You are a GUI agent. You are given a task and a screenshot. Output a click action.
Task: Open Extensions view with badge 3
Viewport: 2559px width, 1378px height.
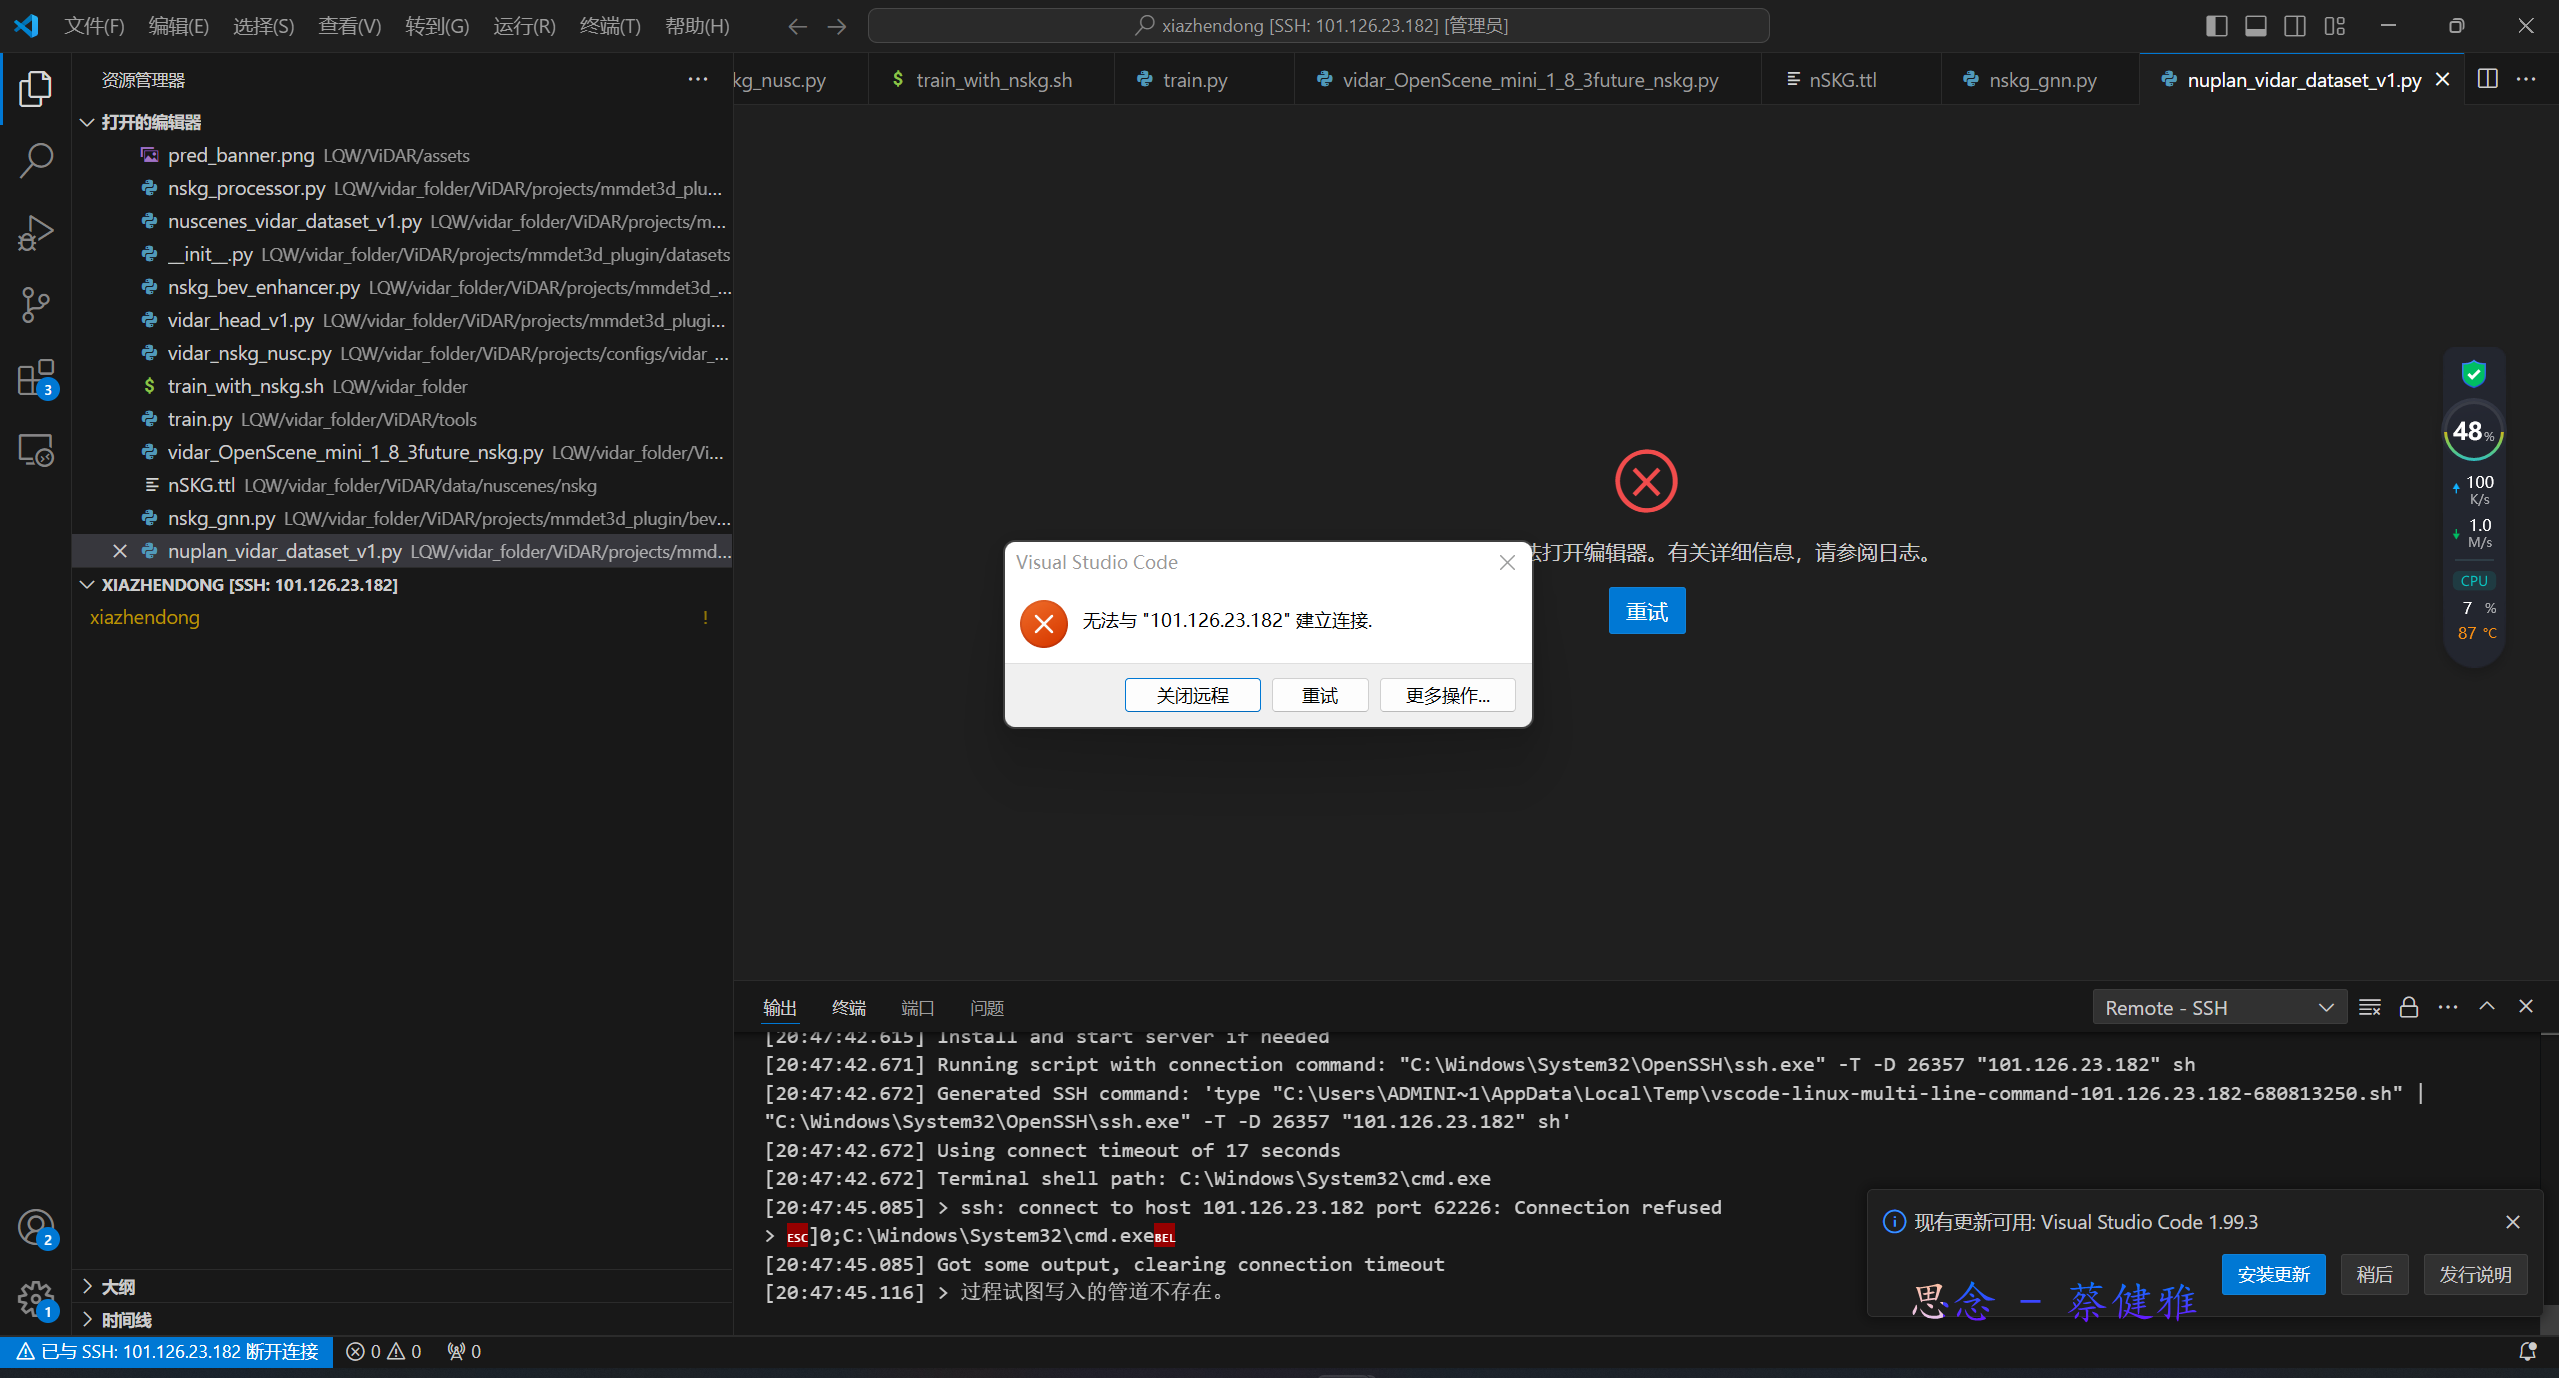click(x=36, y=378)
